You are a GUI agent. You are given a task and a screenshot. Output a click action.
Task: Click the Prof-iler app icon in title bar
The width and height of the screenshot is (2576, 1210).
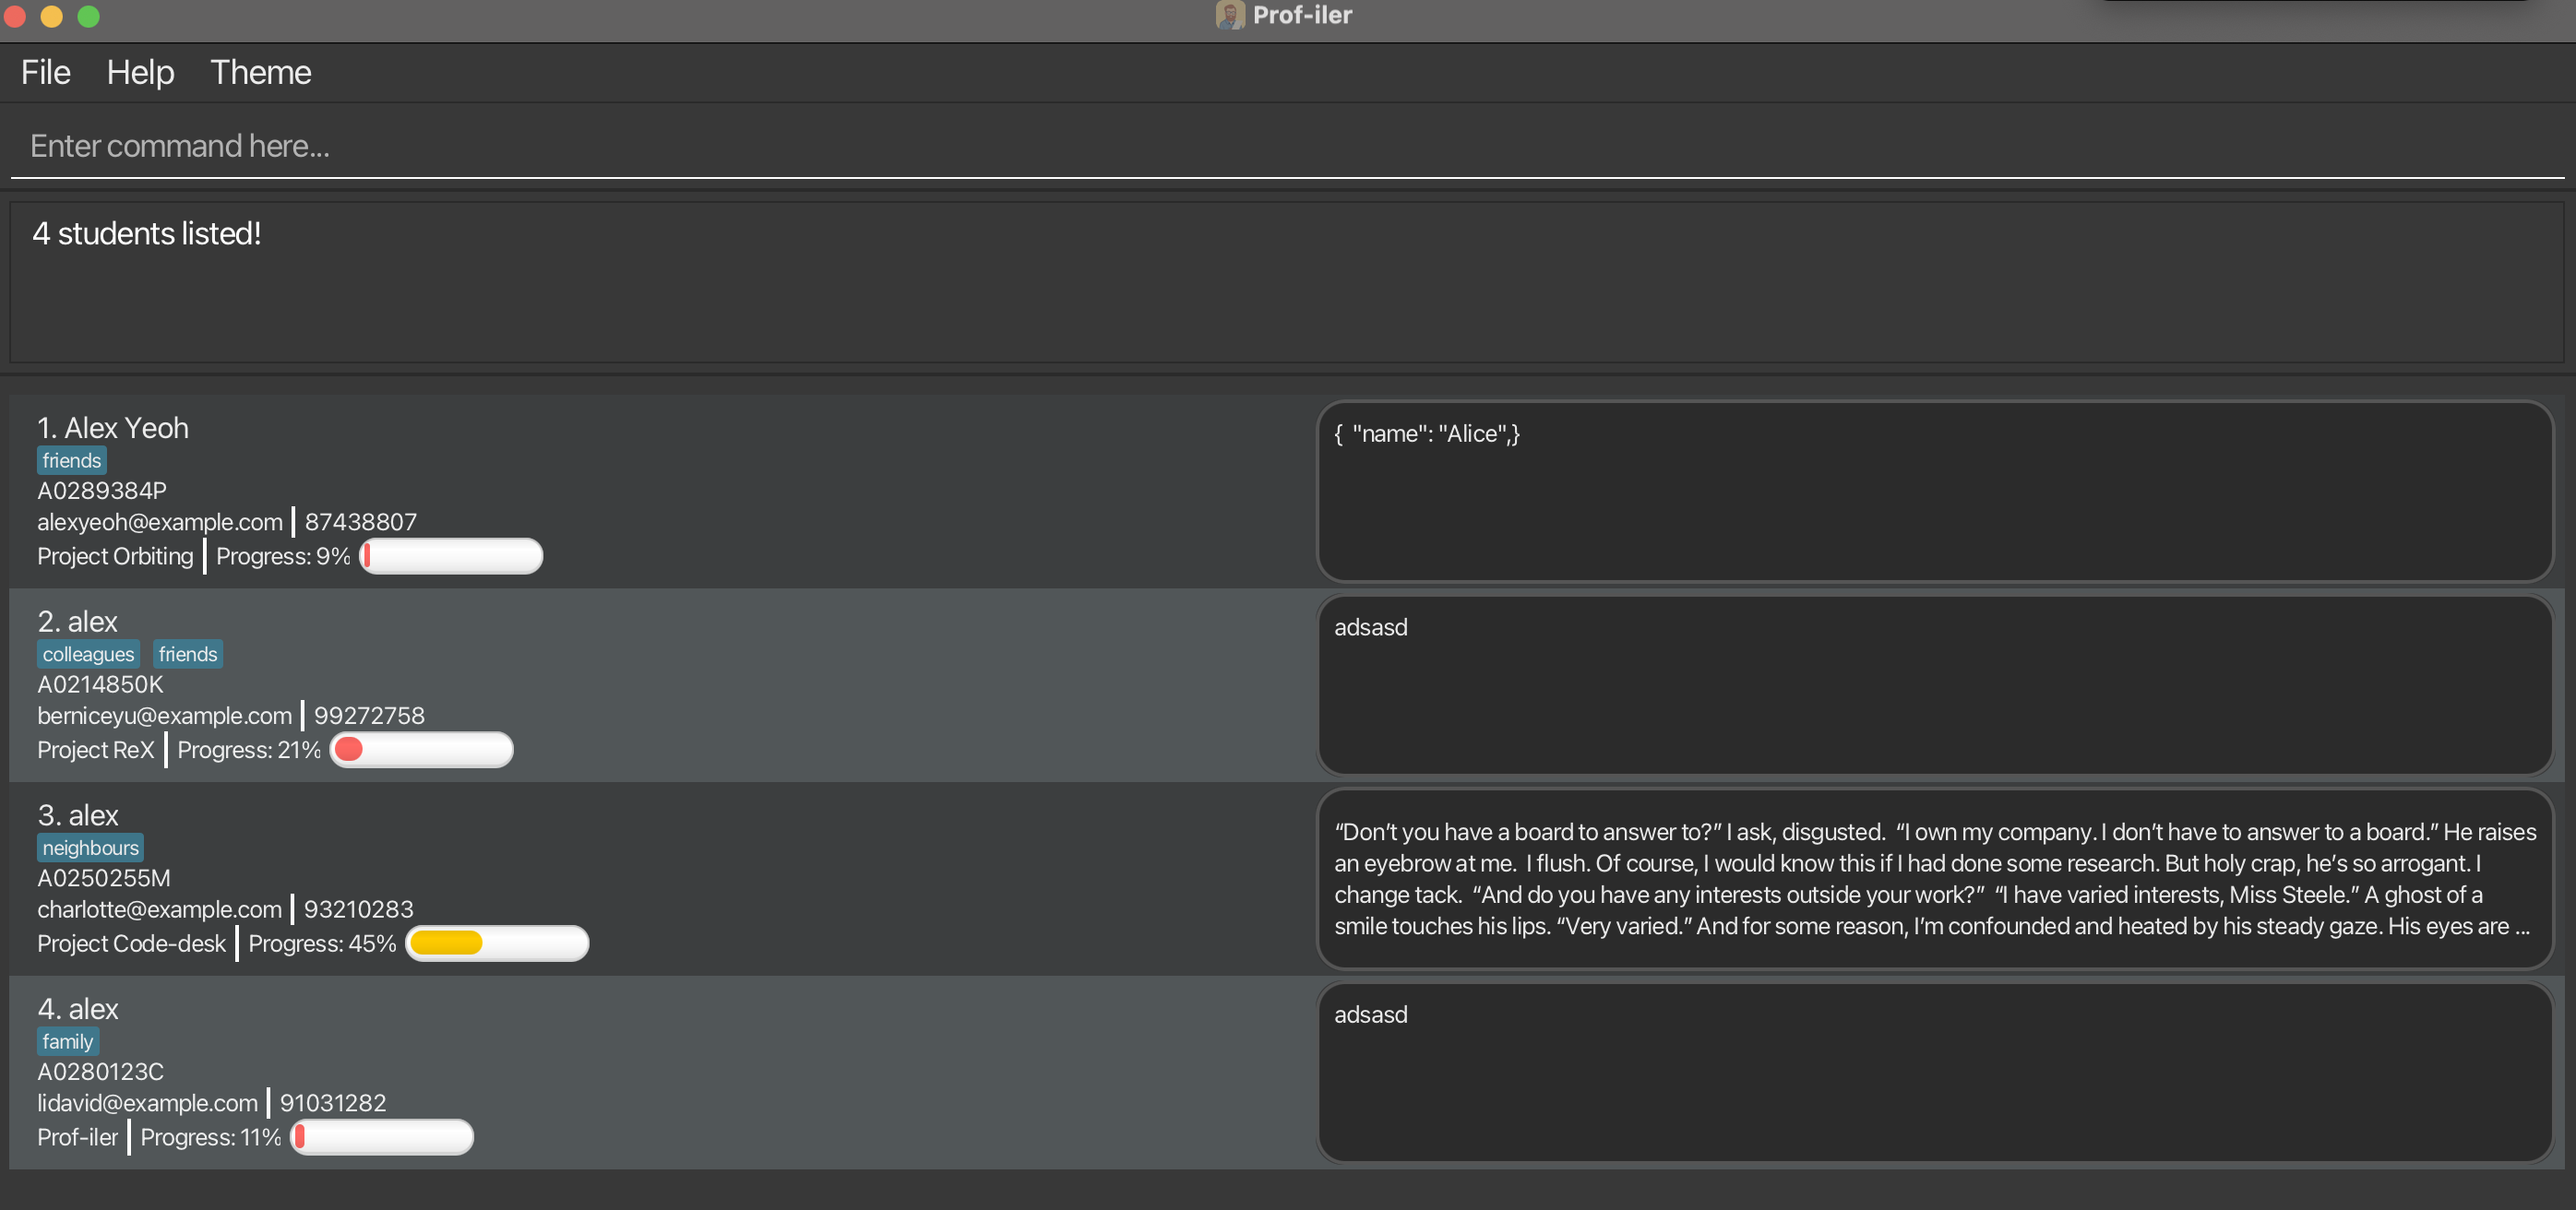[x=1229, y=15]
